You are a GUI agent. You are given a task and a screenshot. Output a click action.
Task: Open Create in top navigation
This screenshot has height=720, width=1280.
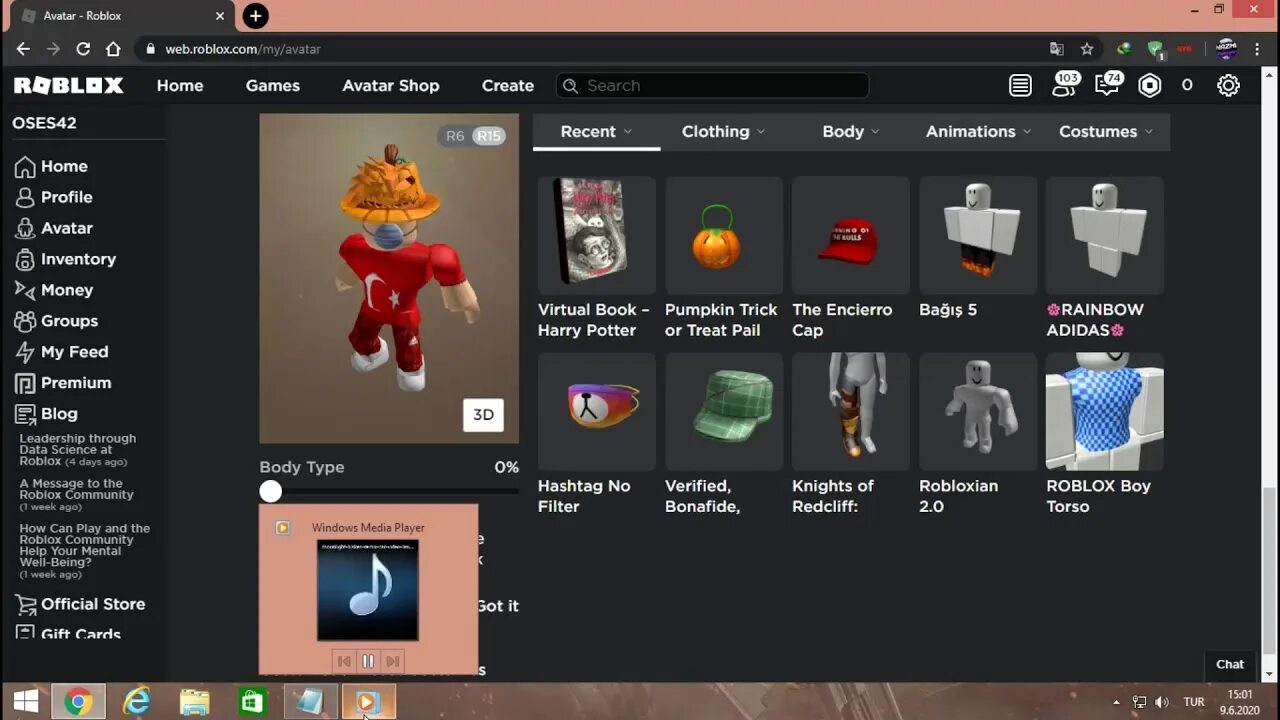pos(508,86)
